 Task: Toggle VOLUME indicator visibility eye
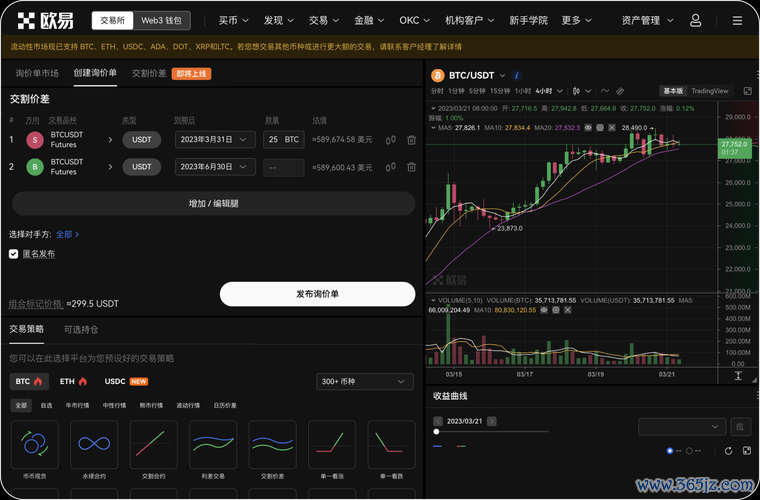544,310
